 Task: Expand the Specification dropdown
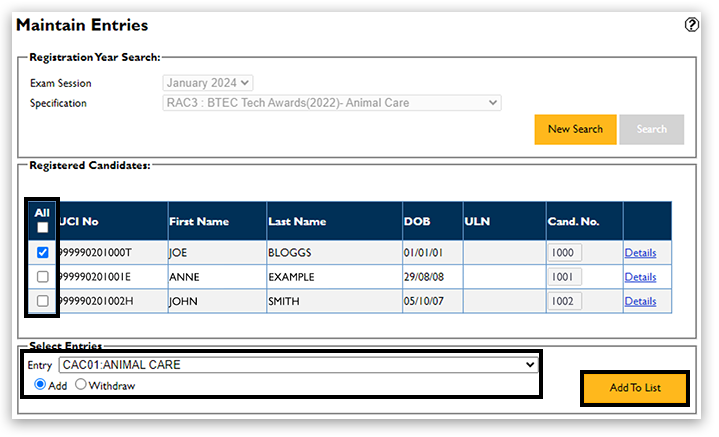(332, 103)
